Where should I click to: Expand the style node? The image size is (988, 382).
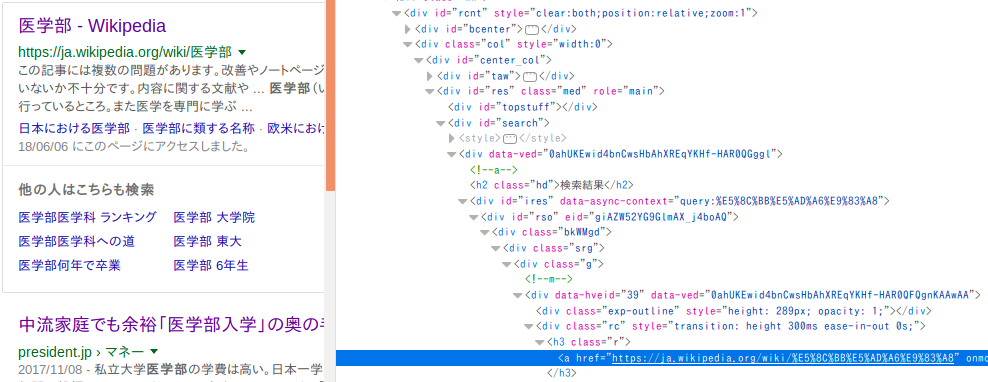click(x=452, y=138)
